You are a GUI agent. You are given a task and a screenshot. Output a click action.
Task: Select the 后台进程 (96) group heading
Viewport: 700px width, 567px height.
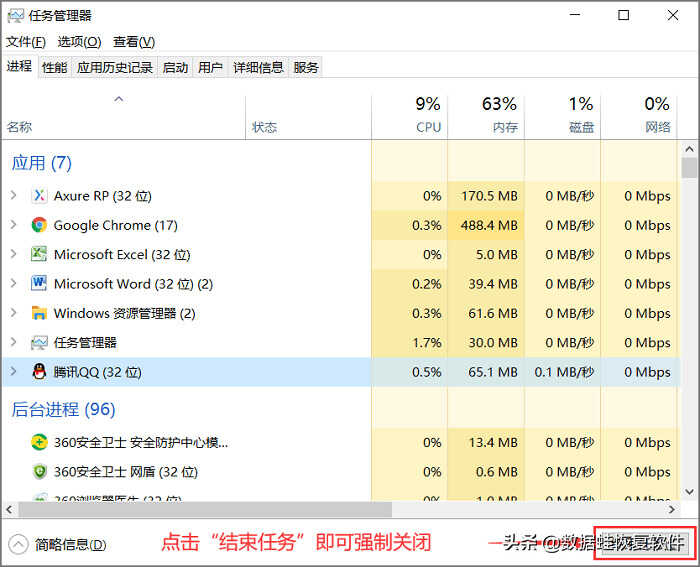[63, 409]
